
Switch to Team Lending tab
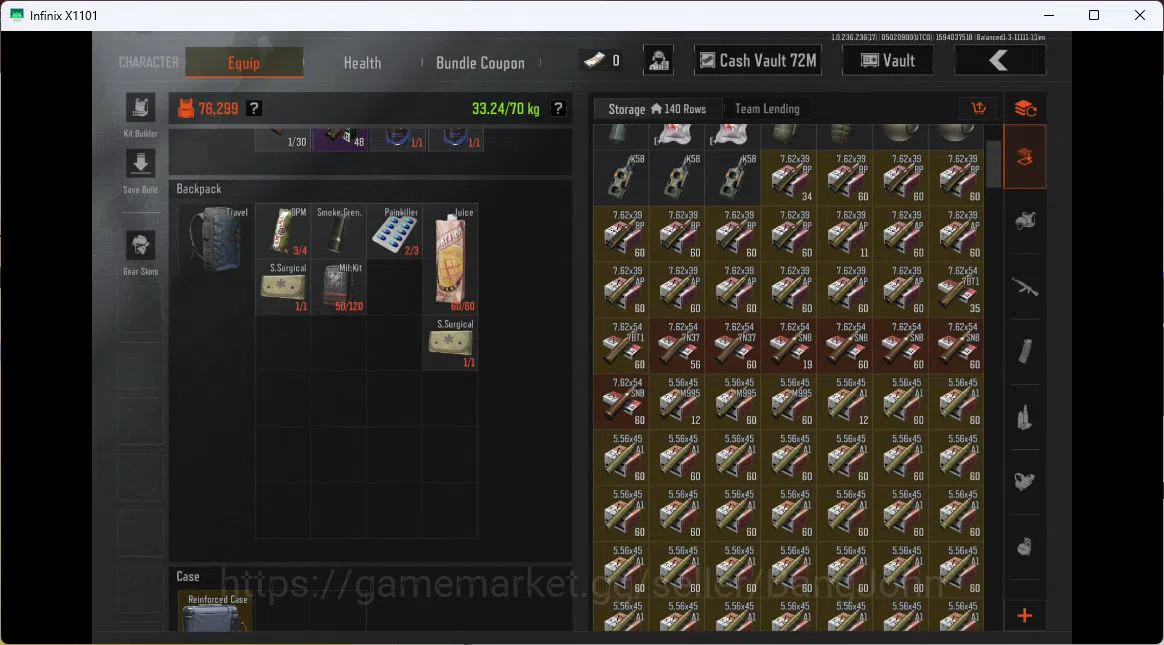pos(767,109)
